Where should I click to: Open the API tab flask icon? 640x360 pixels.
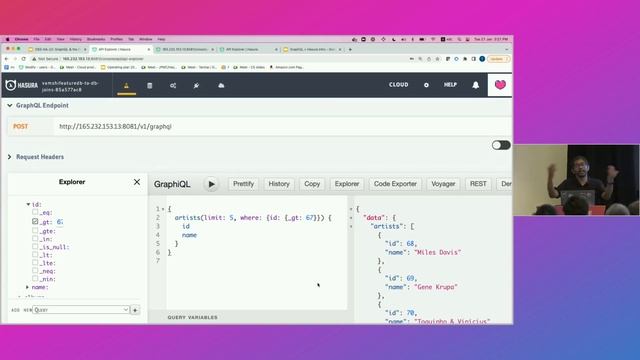coord(127,85)
